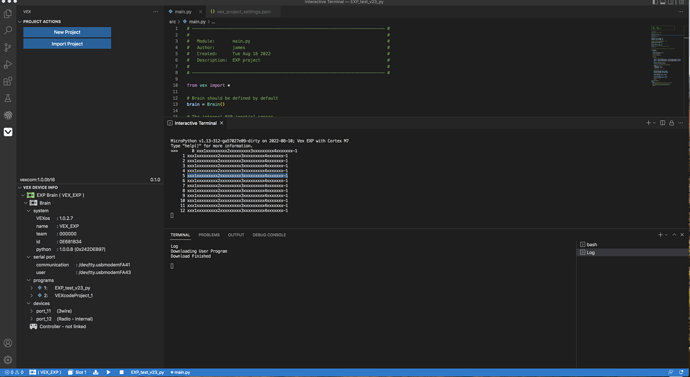The image size is (690, 377).
Task: Click the feedback icon in status bar
Action: click(671, 372)
